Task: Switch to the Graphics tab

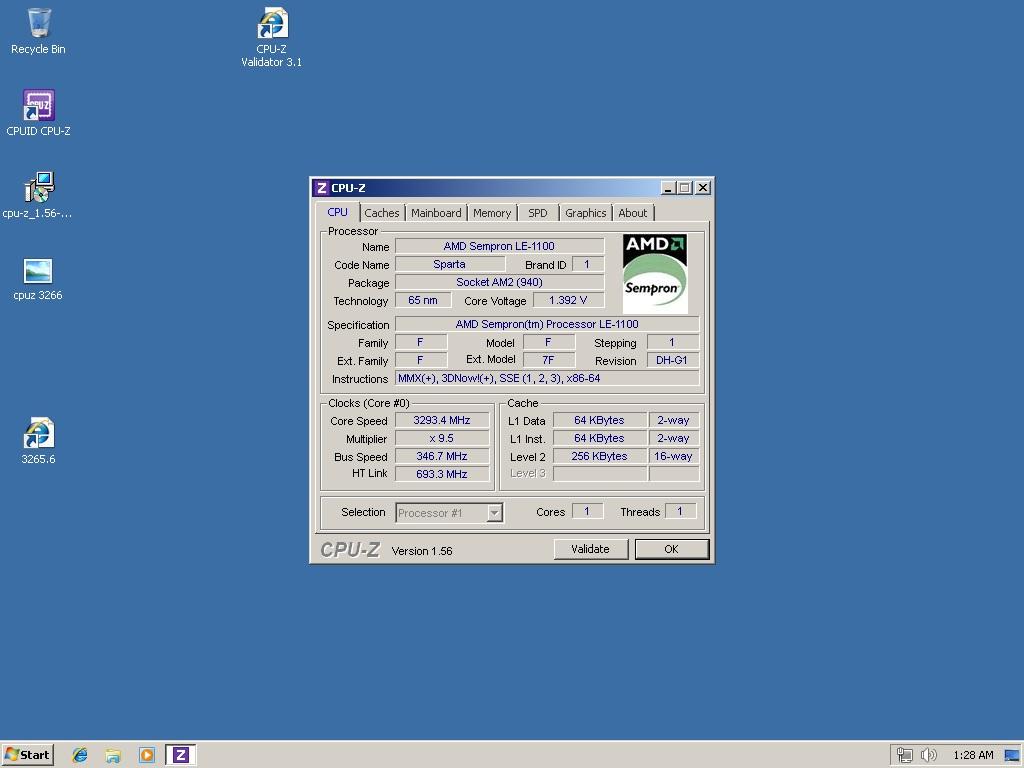Action: (x=585, y=213)
